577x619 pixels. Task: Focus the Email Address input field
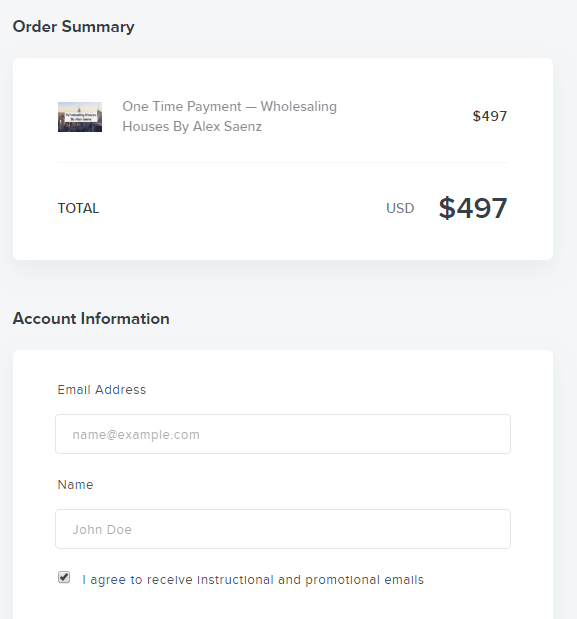tap(283, 434)
